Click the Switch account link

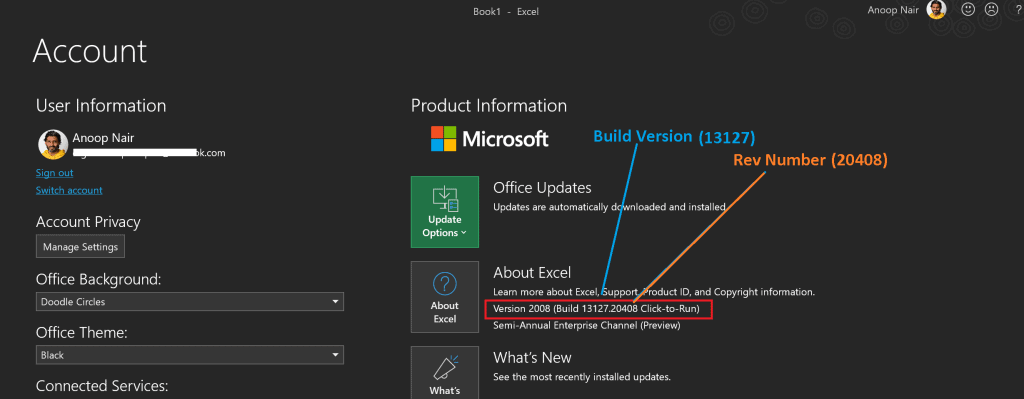click(69, 191)
